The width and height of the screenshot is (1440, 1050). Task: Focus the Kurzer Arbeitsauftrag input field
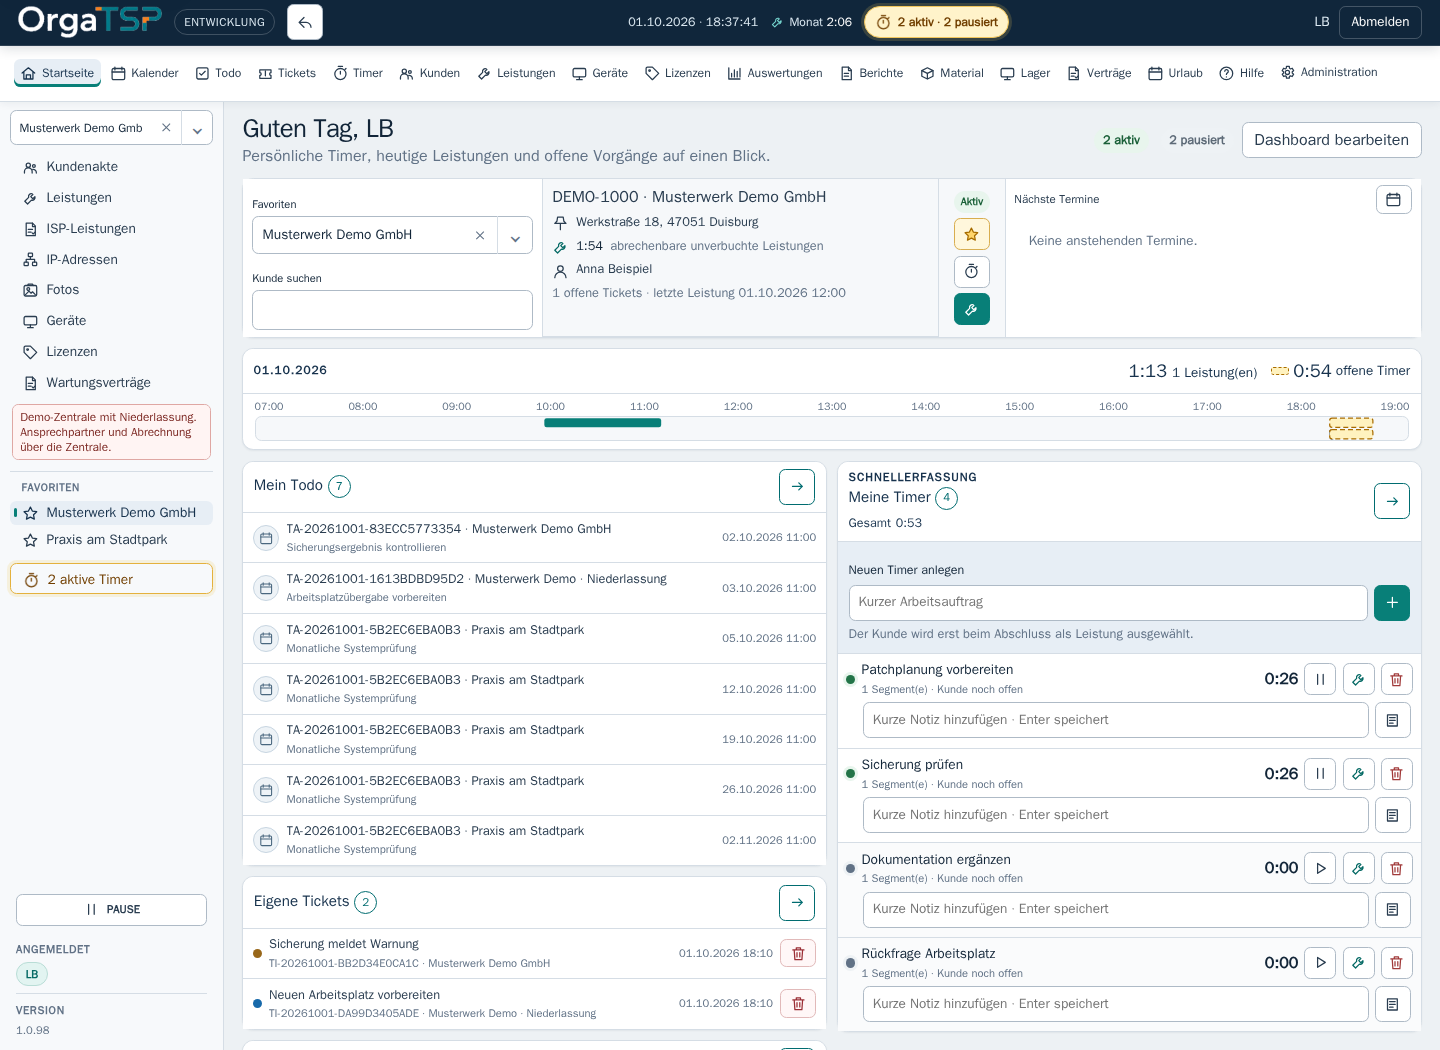[1108, 603]
